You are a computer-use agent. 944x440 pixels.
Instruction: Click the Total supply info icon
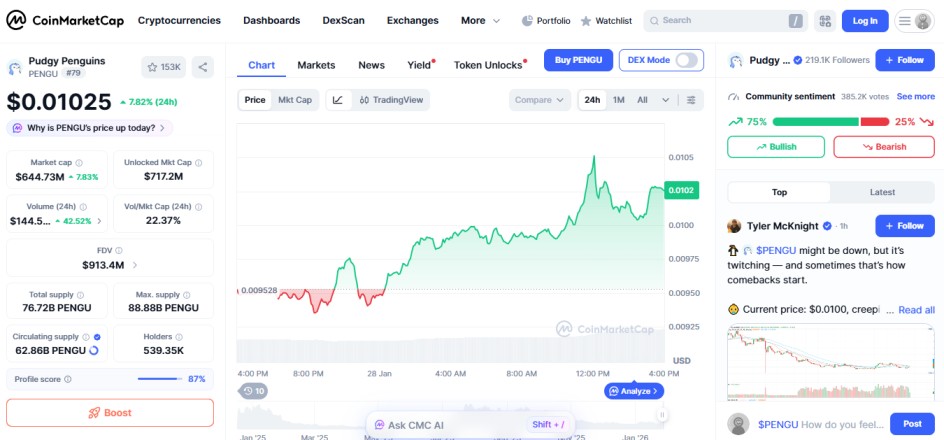point(80,295)
